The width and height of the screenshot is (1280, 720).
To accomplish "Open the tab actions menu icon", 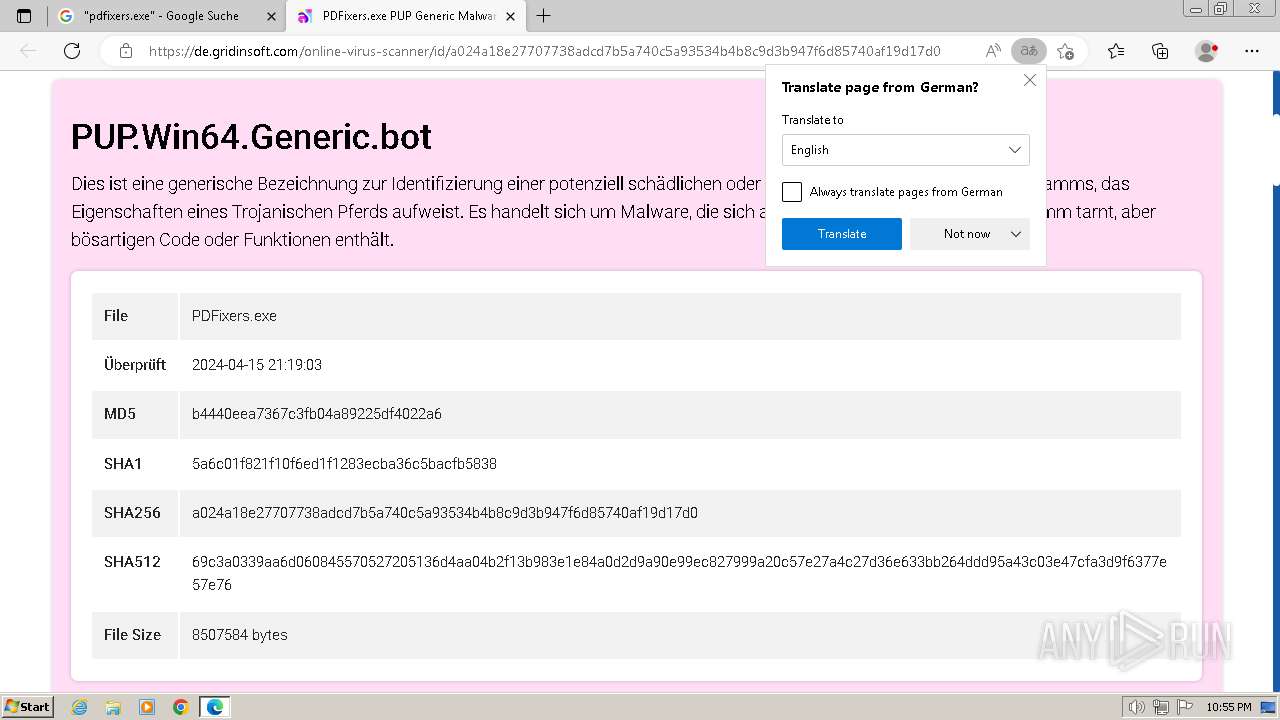I will coord(24,16).
